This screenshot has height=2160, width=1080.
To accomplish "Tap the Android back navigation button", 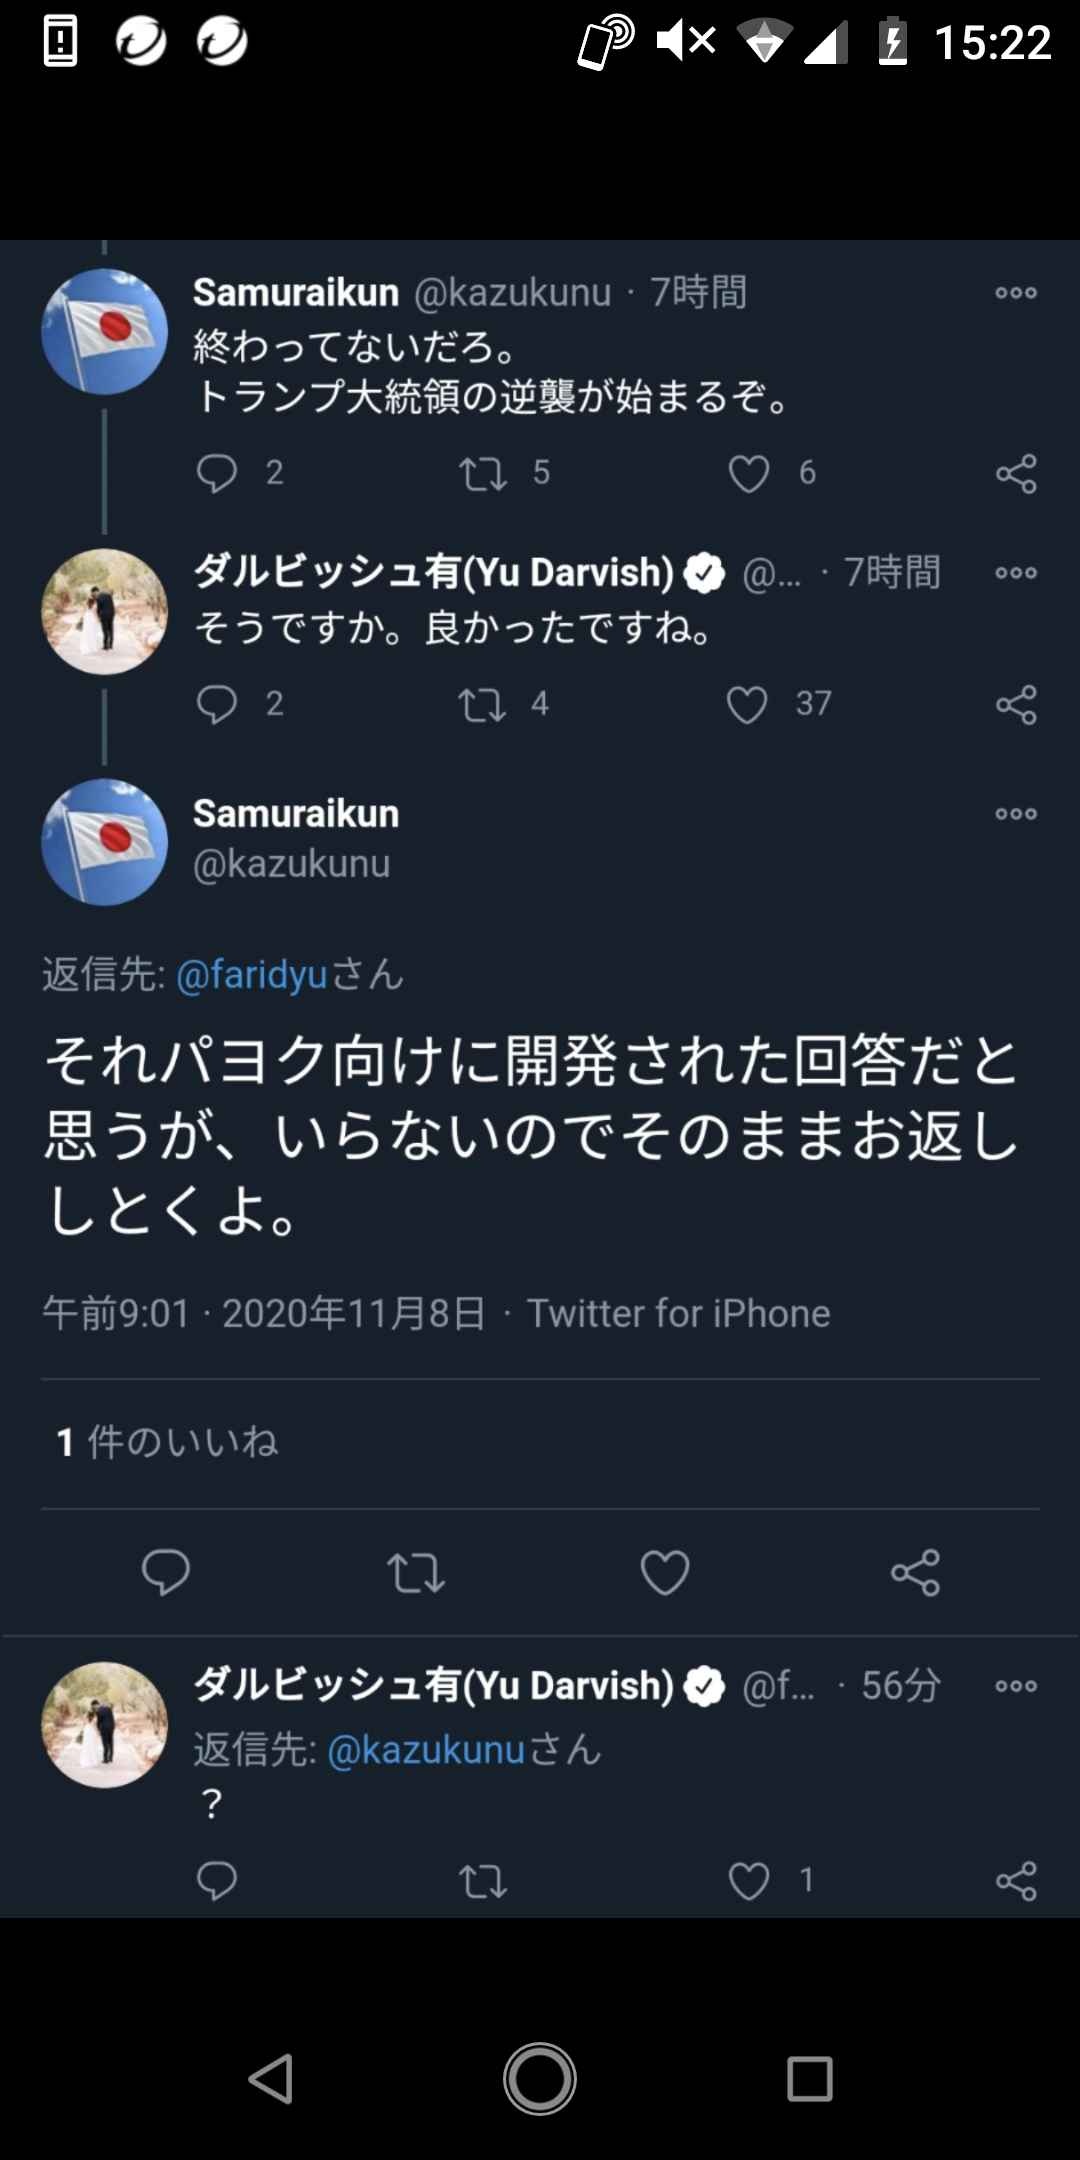I will 270,2080.
